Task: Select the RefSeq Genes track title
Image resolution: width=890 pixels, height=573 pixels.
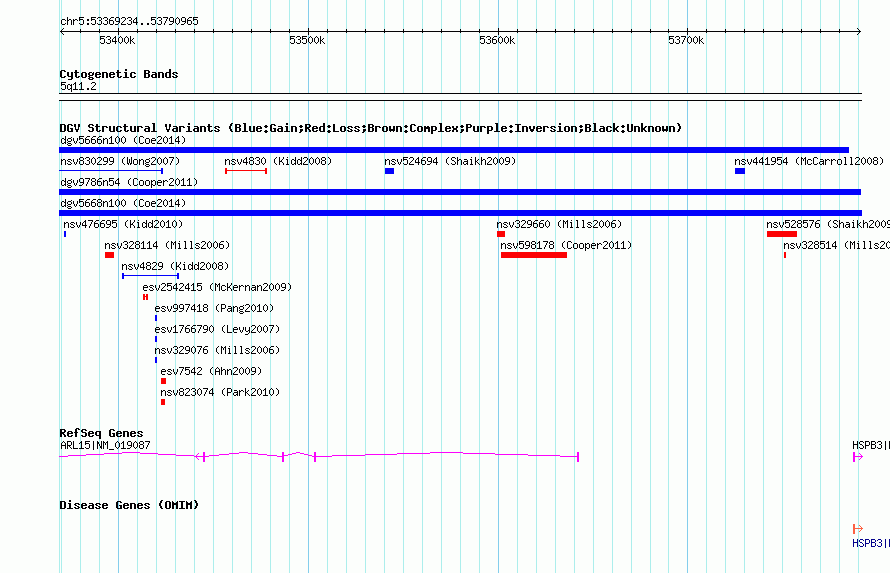Action: (x=101, y=433)
